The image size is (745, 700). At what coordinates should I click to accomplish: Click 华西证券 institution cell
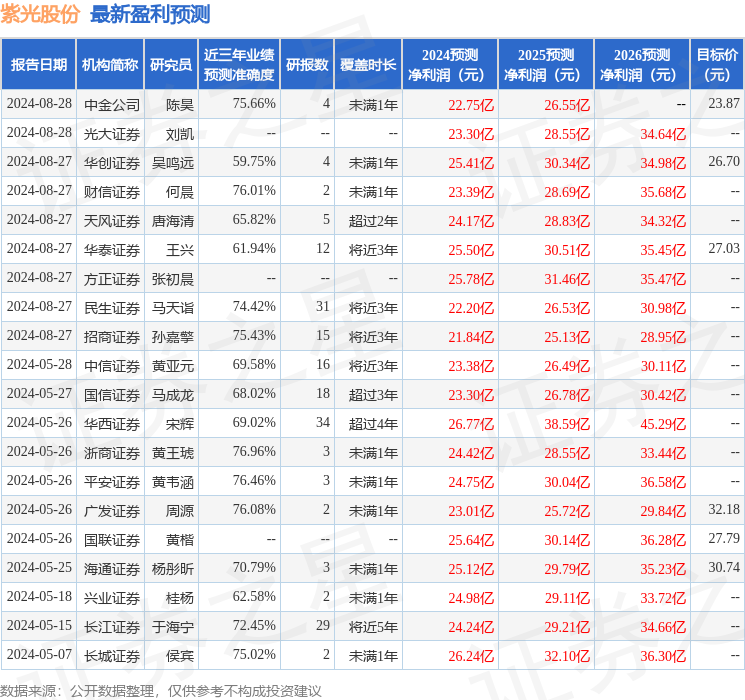click(x=112, y=424)
